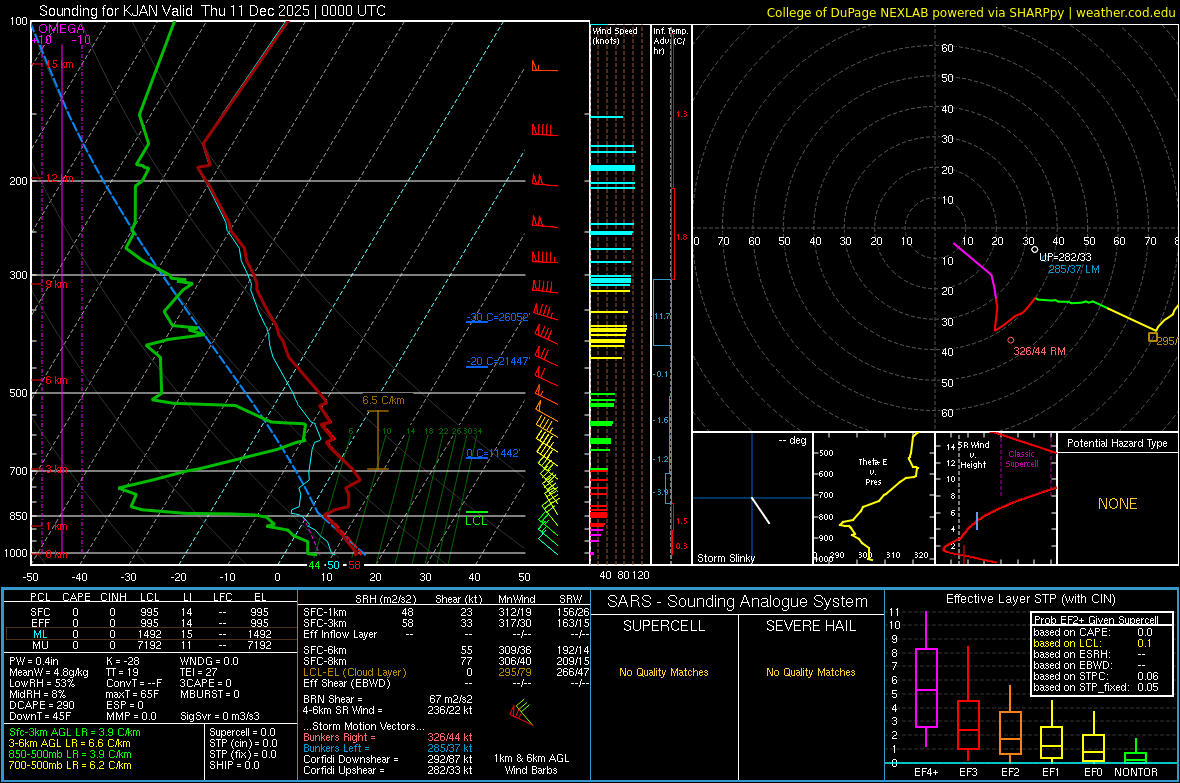Select the magenta 'OMEGA' label
The width and height of the screenshot is (1180, 783).
pos(62,29)
